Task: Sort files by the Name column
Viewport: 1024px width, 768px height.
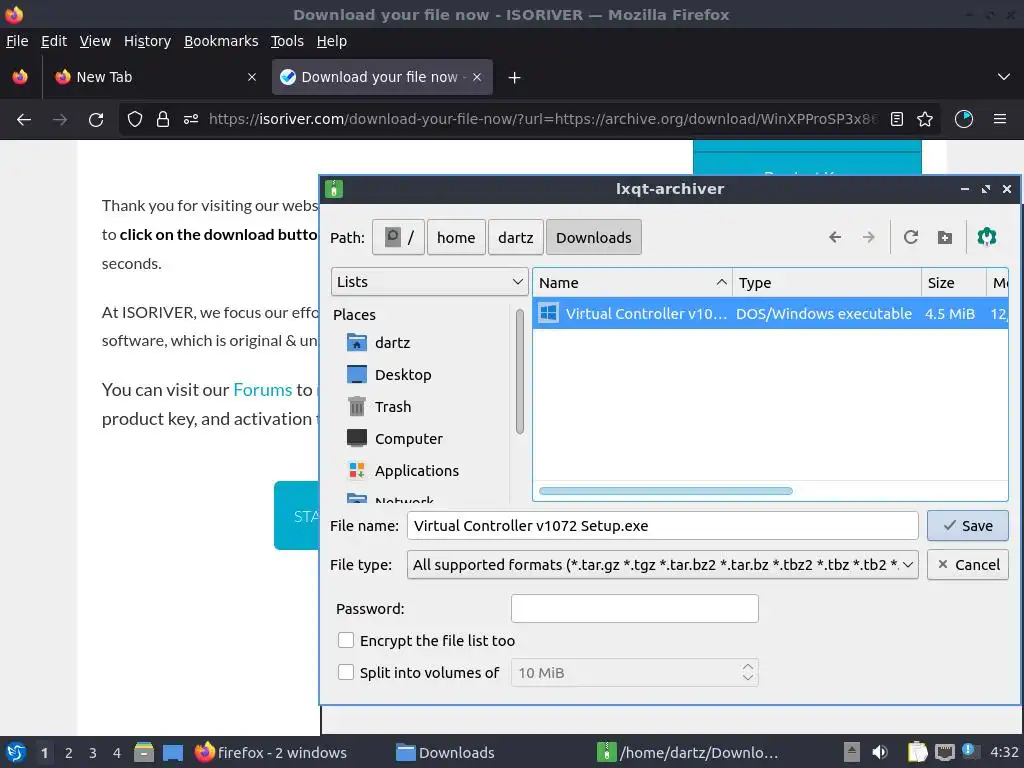Action: (x=632, y=283)
